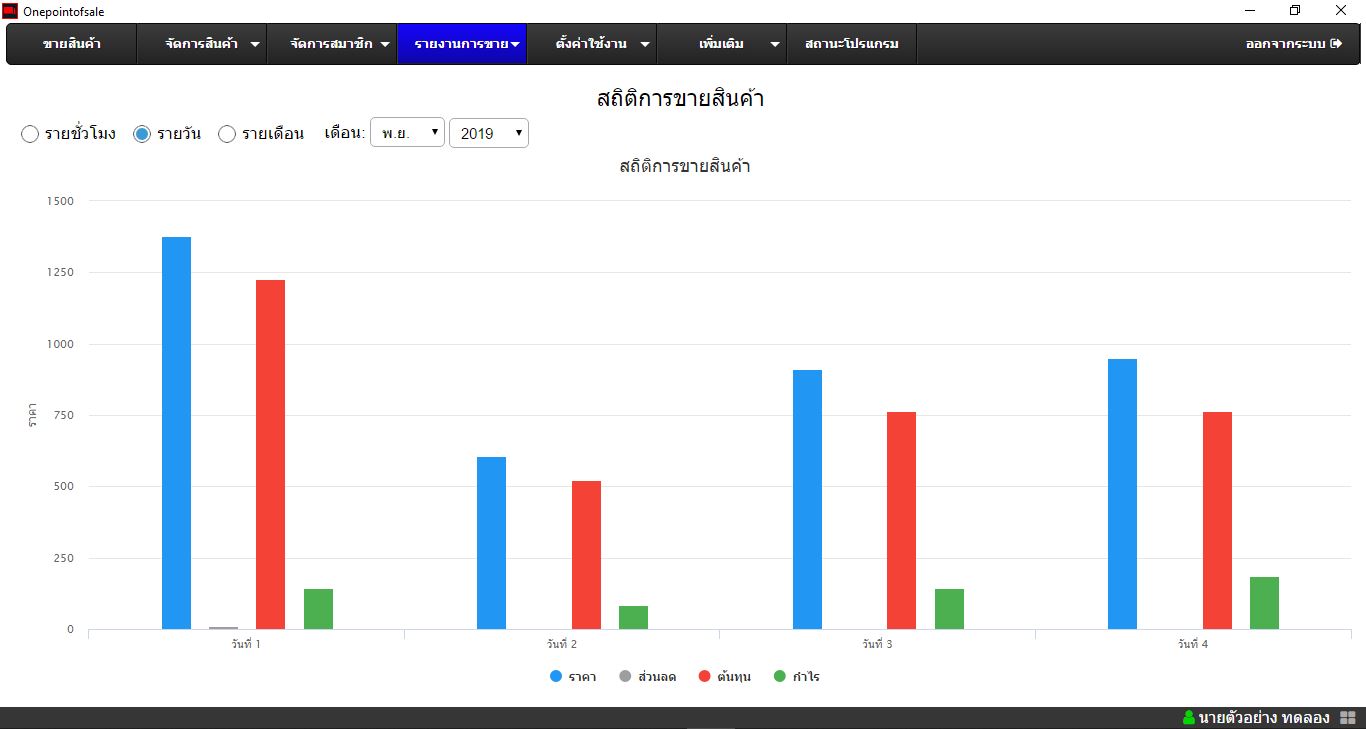Open the month dropdown showing พ.ย.
Viewport: 1366px width, 729px height.
pos(407,133)
